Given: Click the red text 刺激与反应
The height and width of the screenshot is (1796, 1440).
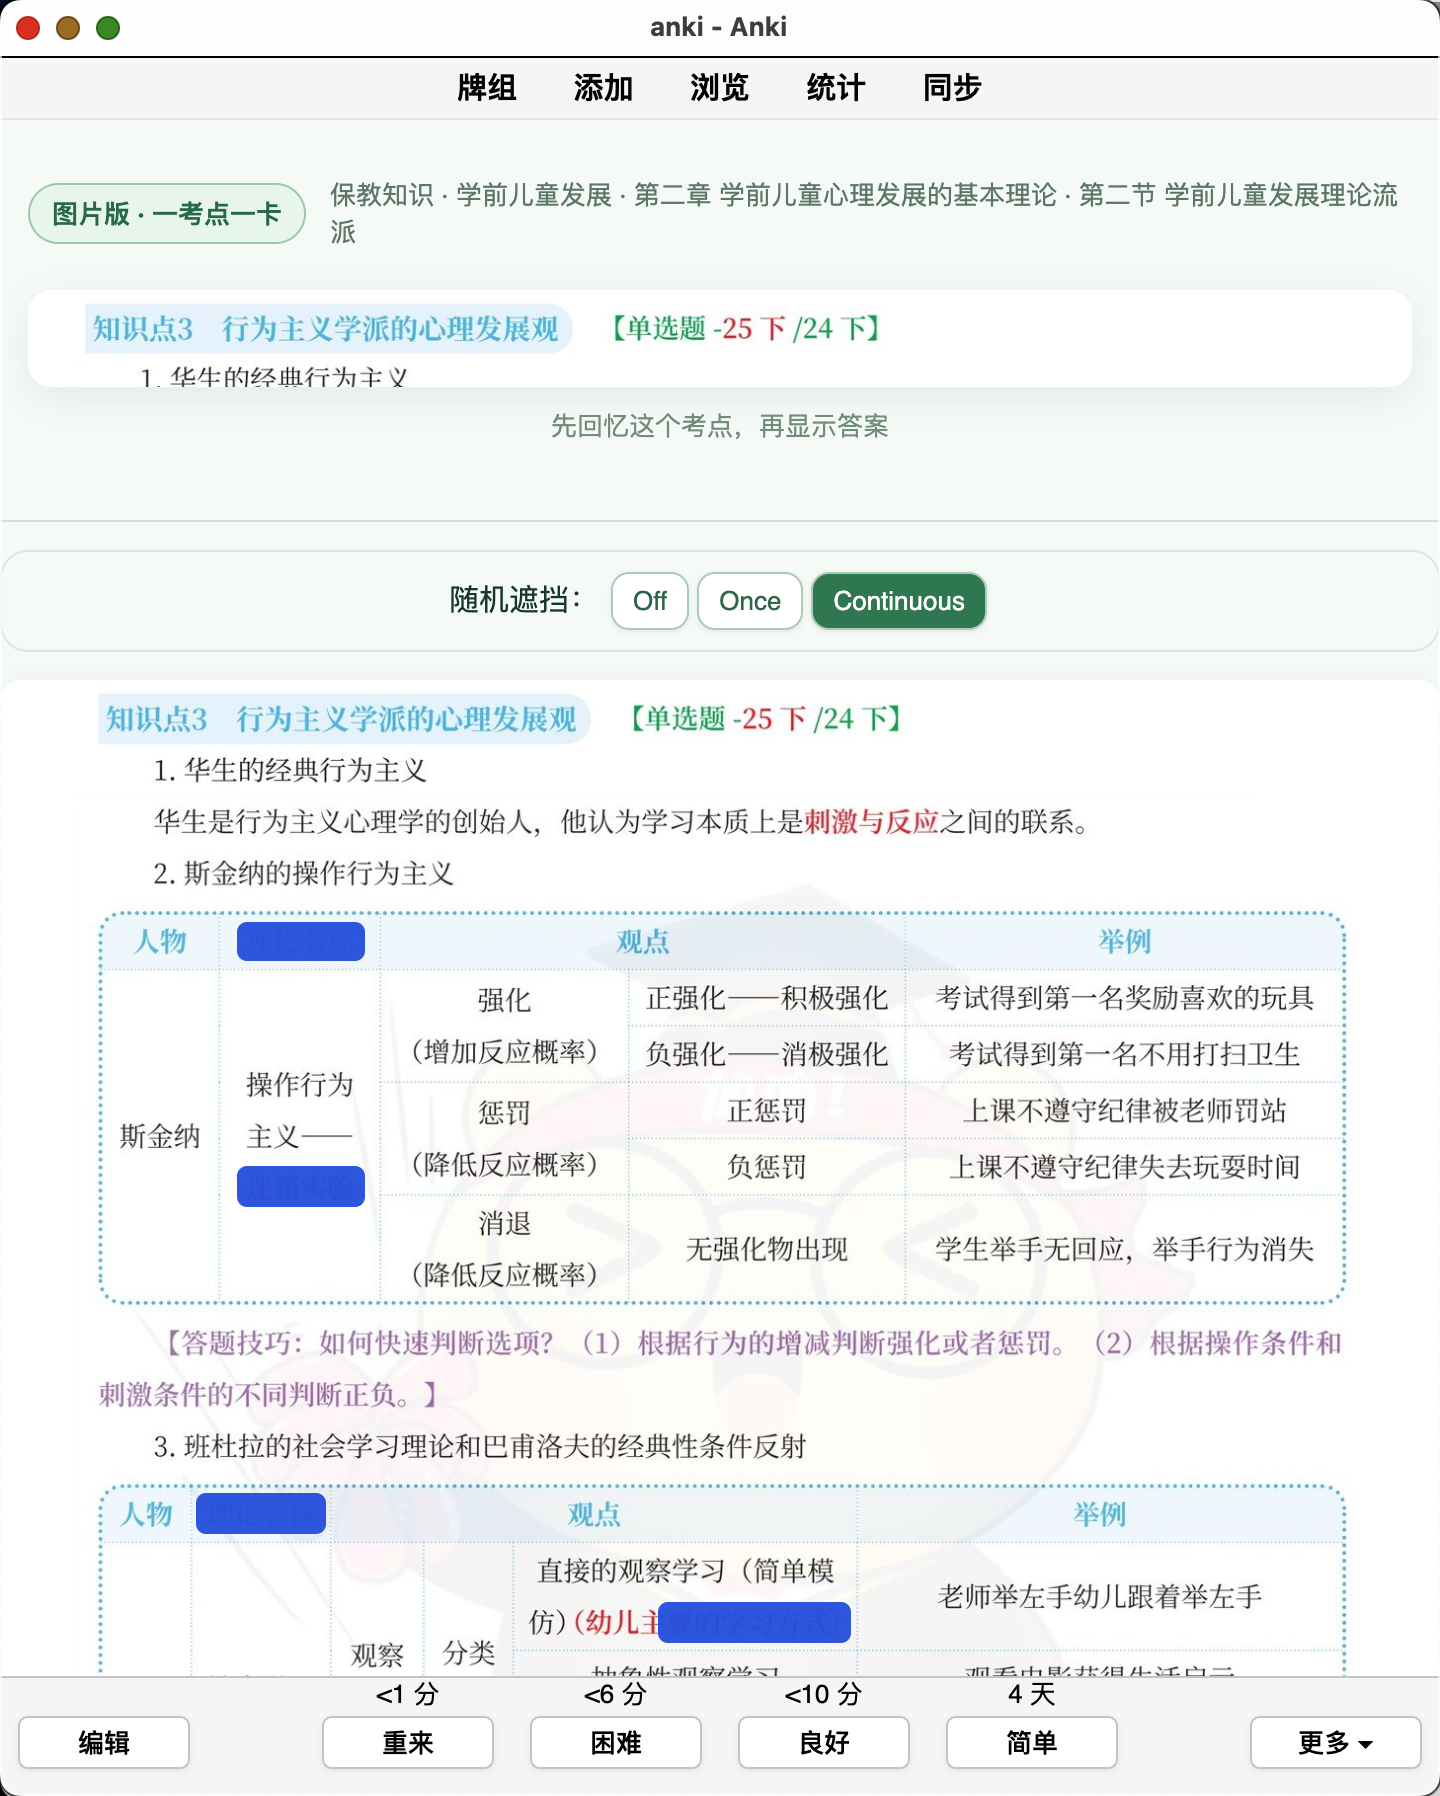Looking at the screenshot, I should tap(872, 822).
